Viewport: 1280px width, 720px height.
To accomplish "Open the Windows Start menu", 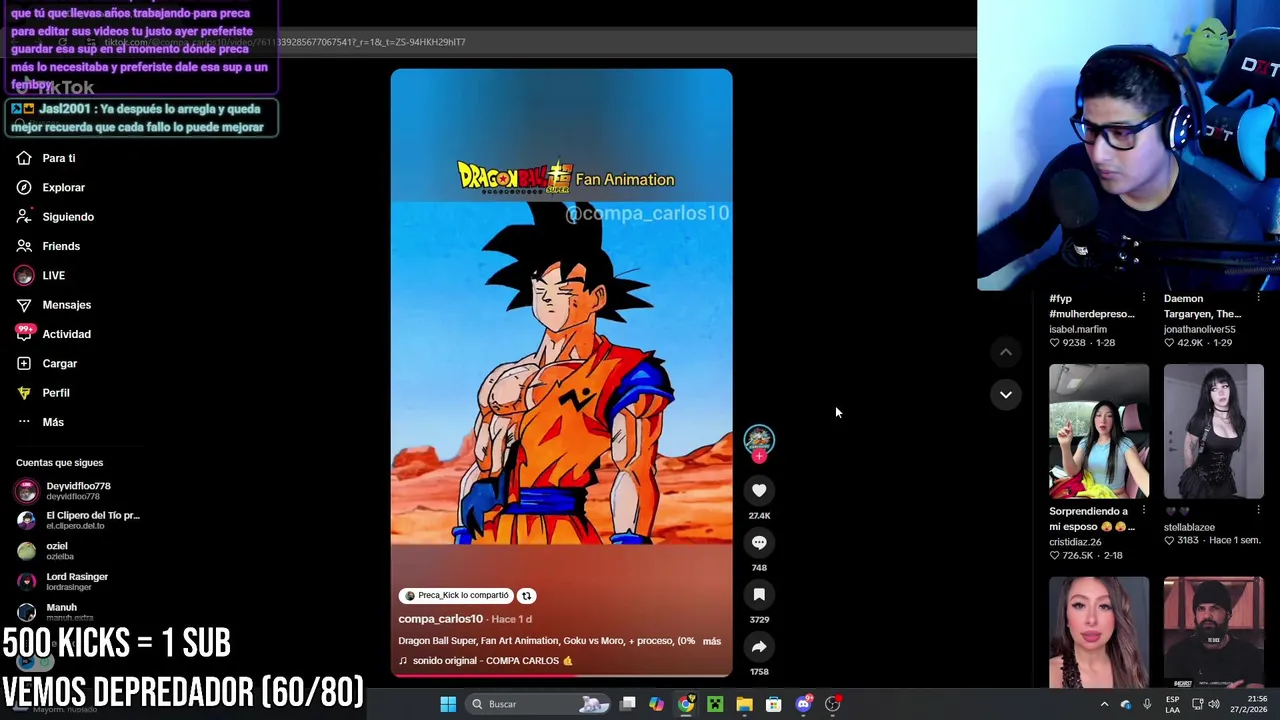I will pyautogui.click(x=448, y=704).
